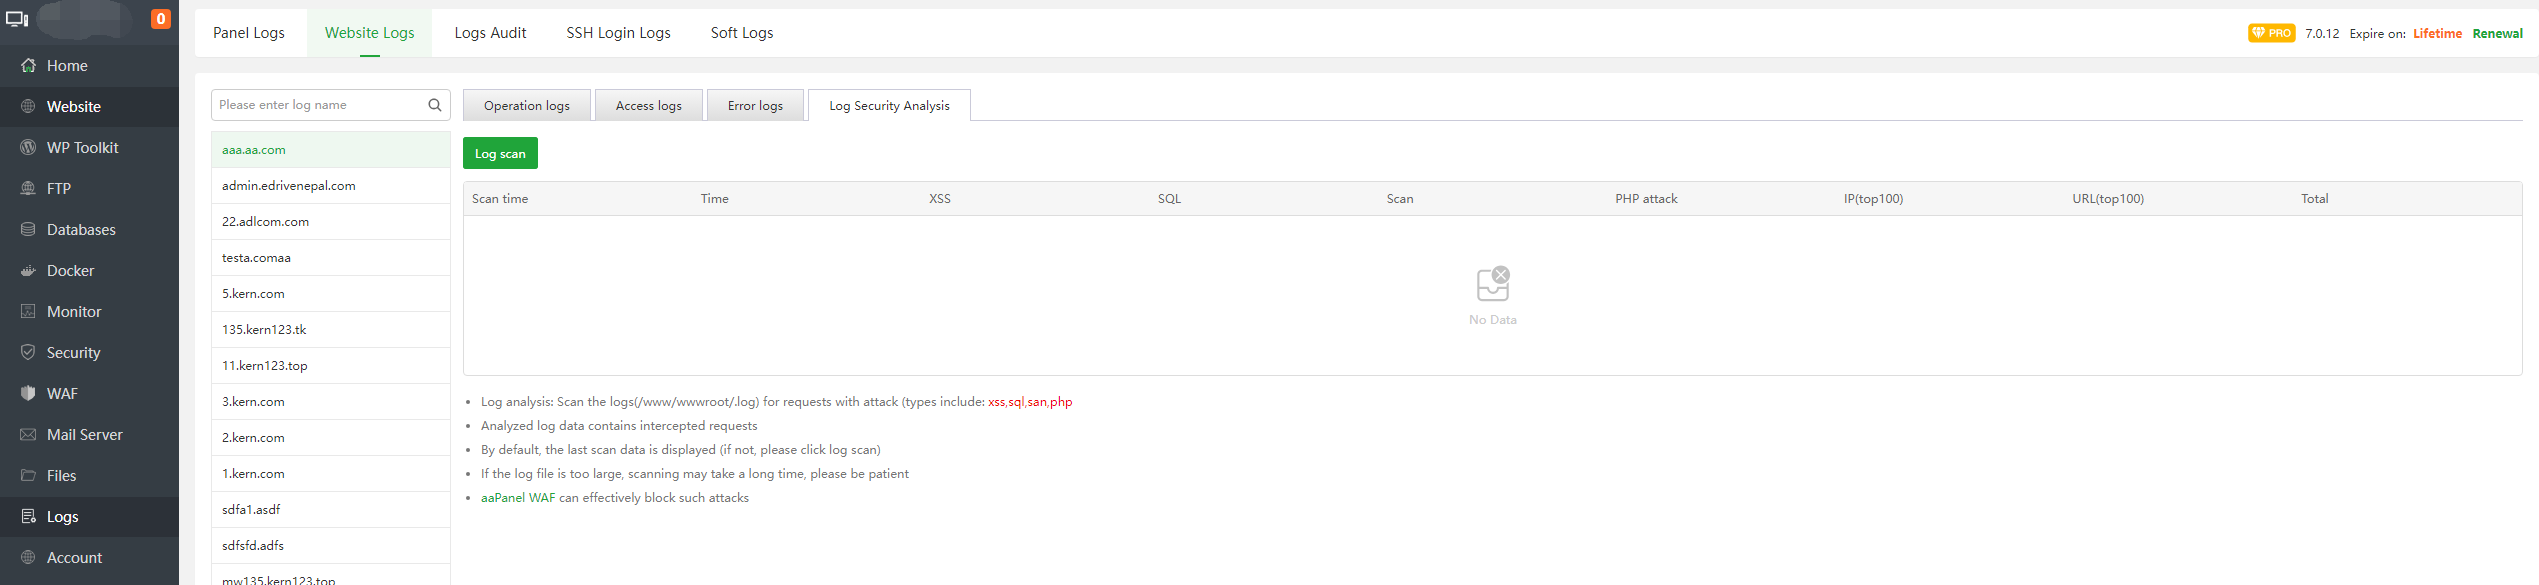
Task: Select site sdfa1.asdf
Action: coord(331,510)
